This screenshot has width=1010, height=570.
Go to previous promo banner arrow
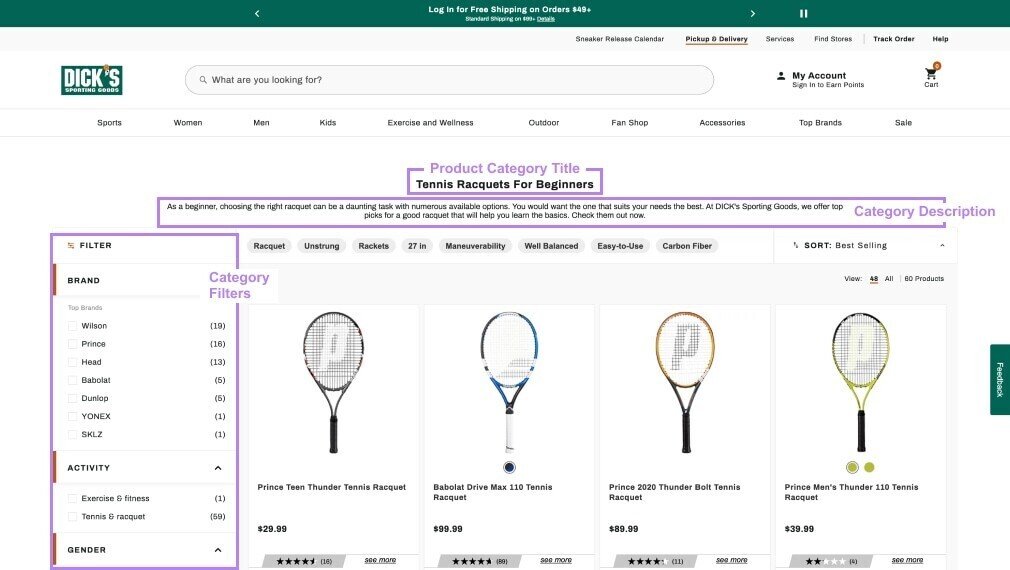coord(257,14)
